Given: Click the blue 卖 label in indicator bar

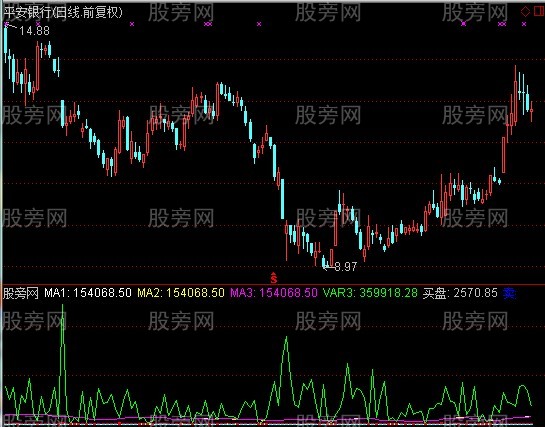Looking at the screenshot, I should coord(509,293).
